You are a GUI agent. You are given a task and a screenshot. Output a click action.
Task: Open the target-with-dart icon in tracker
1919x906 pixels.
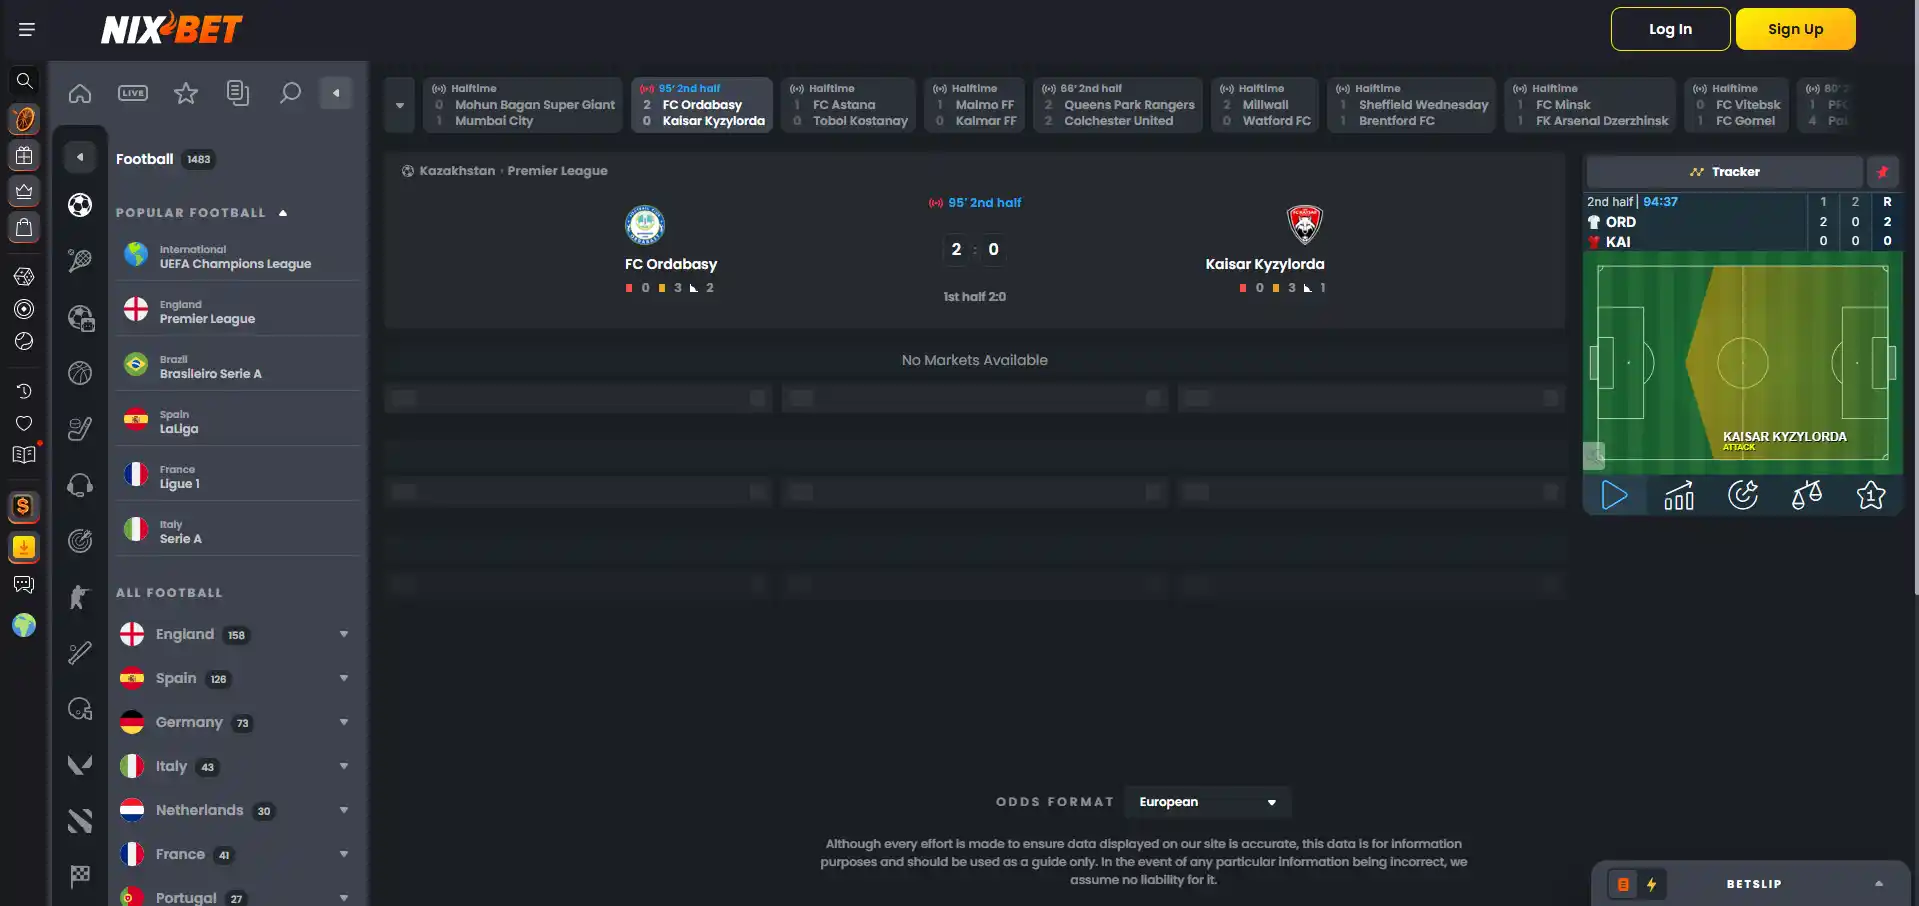(x=1743, y=495)
